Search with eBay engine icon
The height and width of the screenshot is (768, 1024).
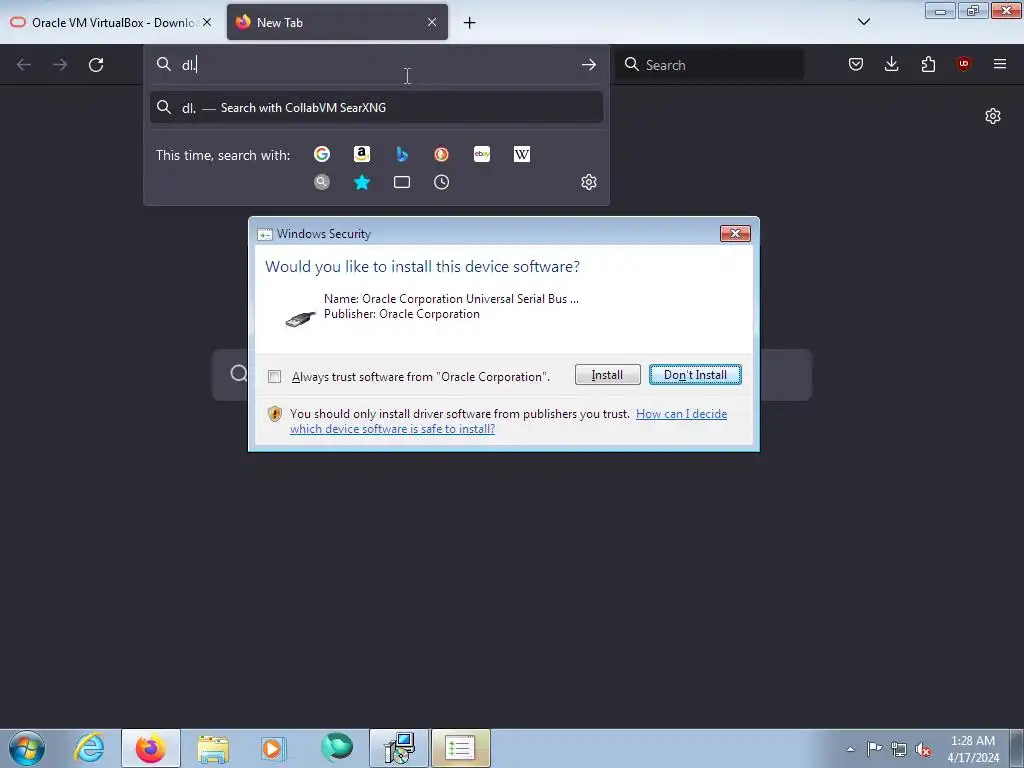(x=482, y=154)
